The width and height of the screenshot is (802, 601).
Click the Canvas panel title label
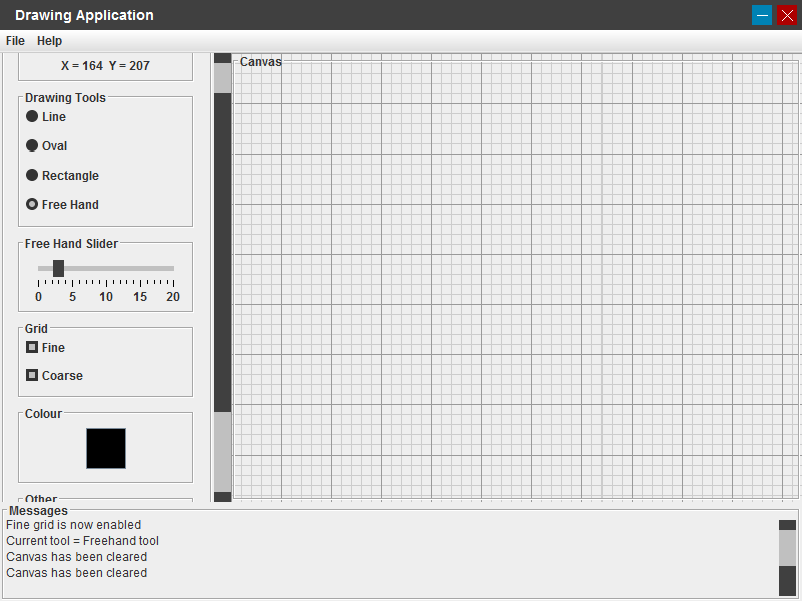260,62
